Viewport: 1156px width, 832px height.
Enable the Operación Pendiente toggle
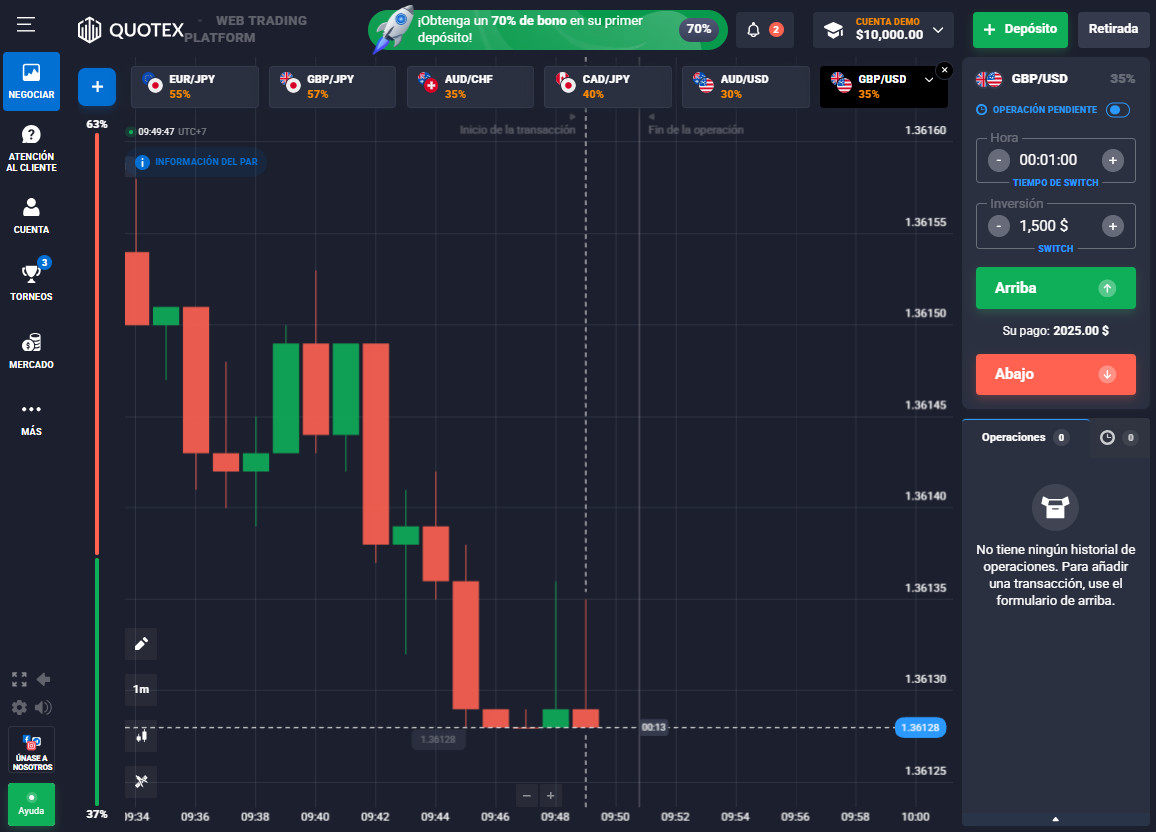[x=1119, y=111]
